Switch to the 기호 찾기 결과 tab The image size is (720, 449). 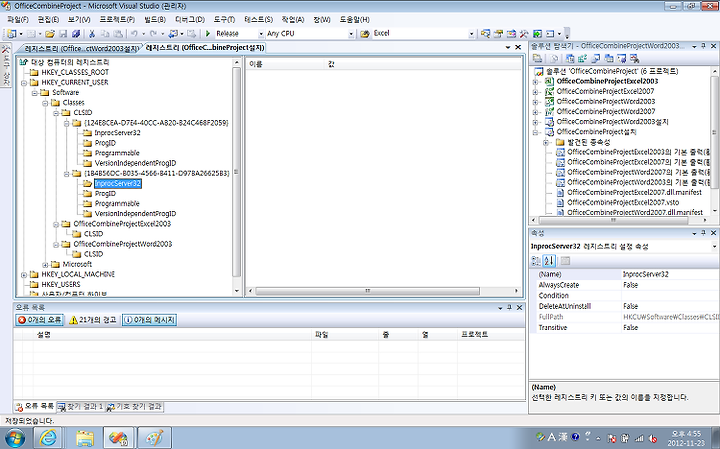(x=135, y=407)
